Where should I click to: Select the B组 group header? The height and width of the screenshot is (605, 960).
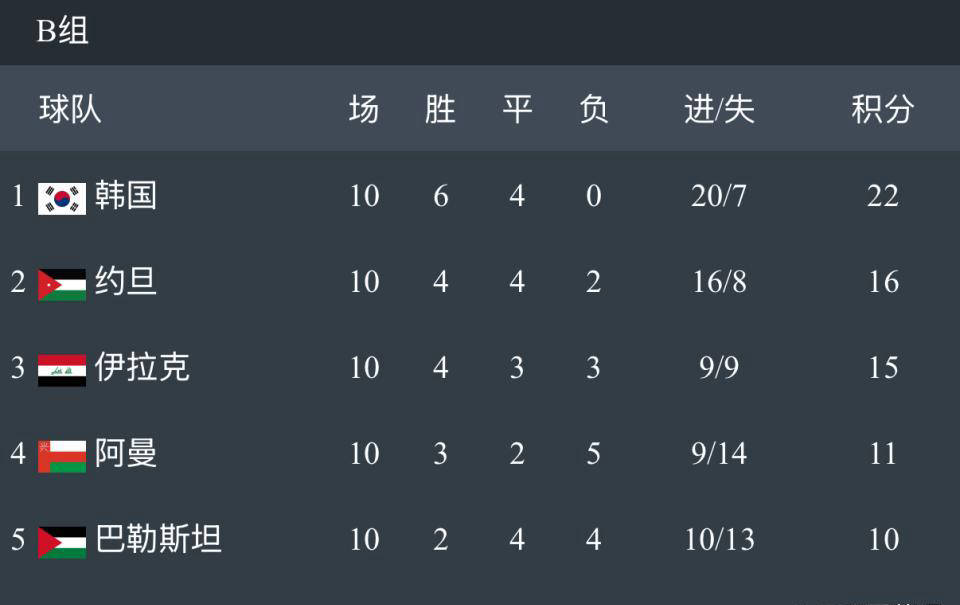(x=63, y=31)
